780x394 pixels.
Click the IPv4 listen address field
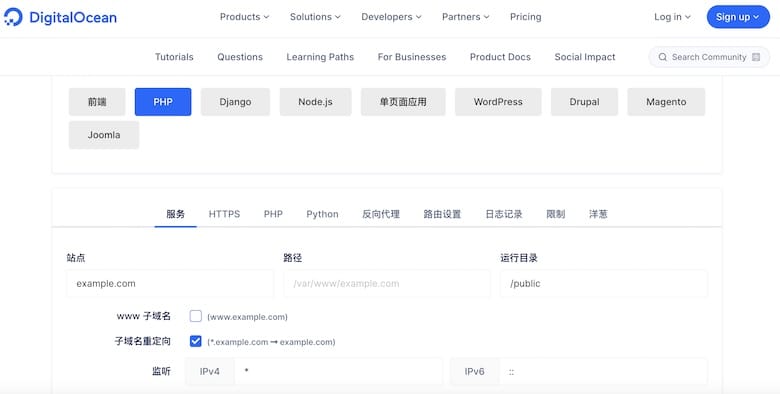338,372
